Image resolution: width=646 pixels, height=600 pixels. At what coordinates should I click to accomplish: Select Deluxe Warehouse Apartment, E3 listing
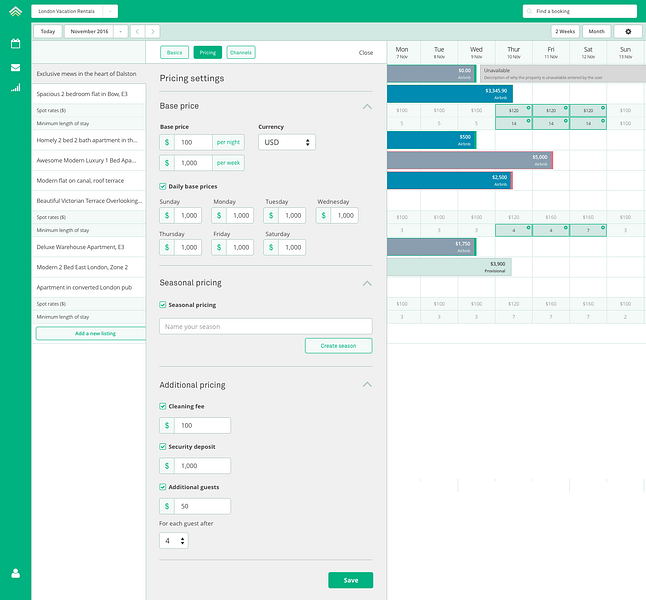click(x=89, y=247)
